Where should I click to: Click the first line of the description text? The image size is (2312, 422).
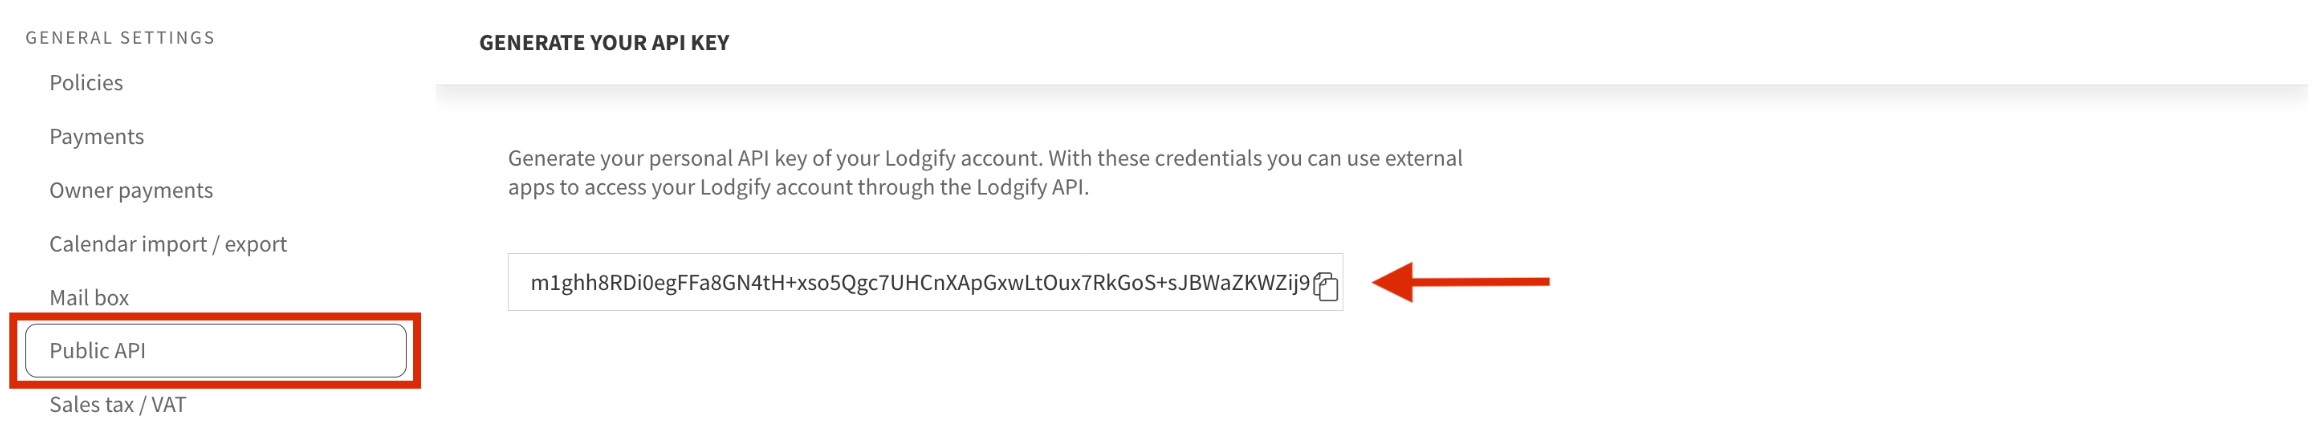point(984,159)
